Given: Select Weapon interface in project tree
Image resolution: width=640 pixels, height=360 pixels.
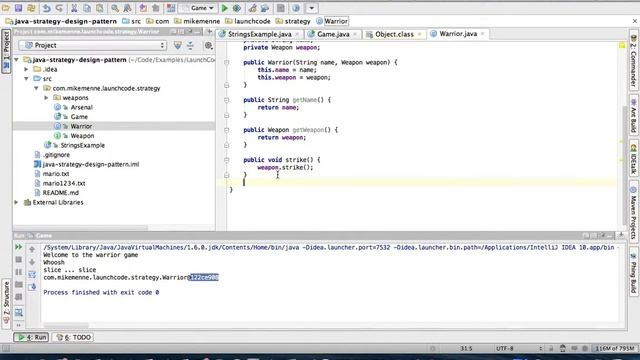Looking at the screenshot, I should [x=82, y=136].
